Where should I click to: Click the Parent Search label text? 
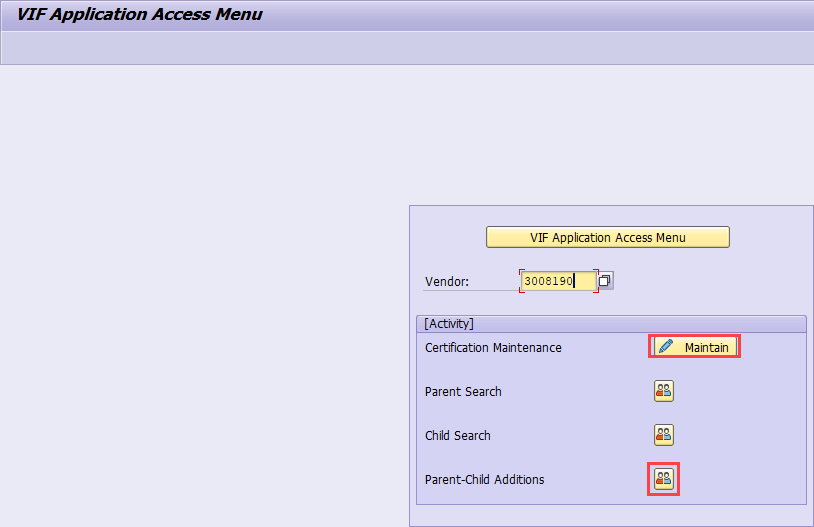463,392
